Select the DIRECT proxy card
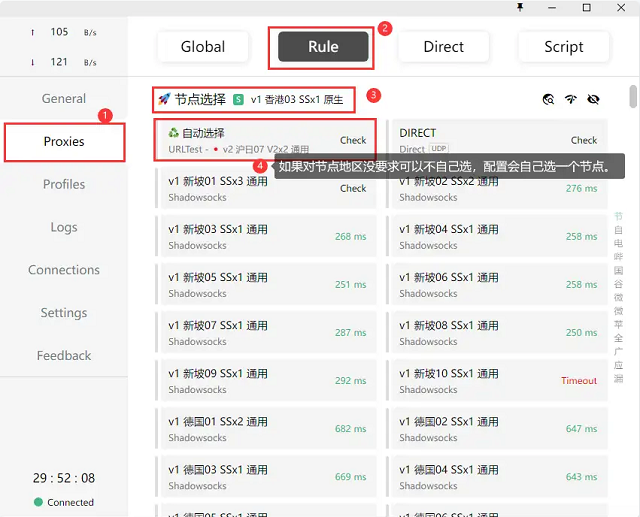 497,140
